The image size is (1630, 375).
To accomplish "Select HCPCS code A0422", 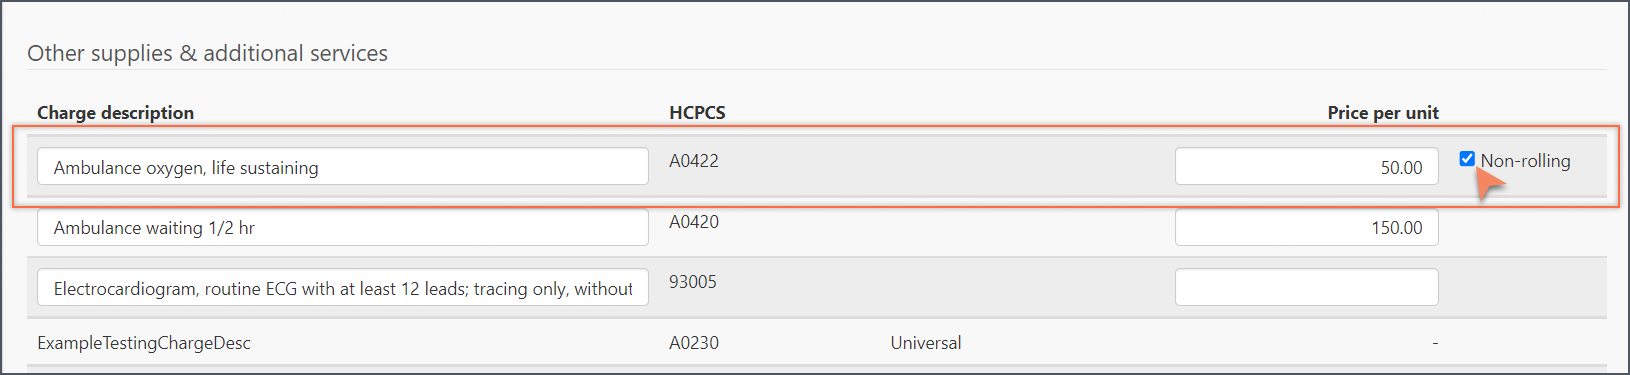I will (x=694, y=161).
